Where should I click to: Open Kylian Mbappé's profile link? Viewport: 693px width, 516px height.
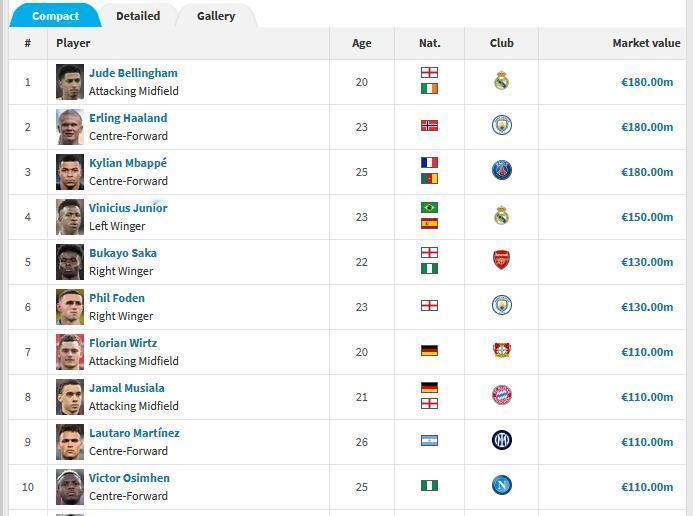(x=128, y=163)
